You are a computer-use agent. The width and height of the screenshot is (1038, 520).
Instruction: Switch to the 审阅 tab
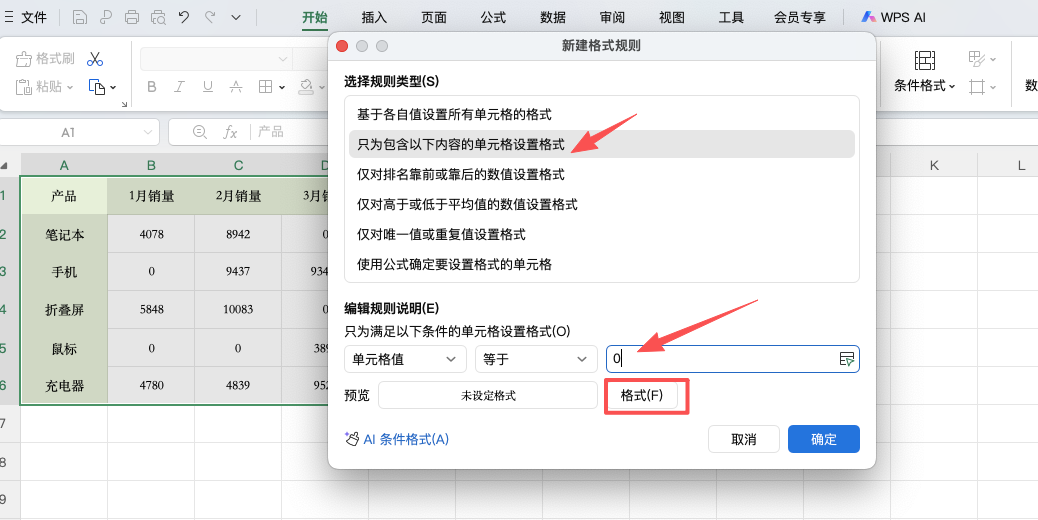tap(612, 17)
